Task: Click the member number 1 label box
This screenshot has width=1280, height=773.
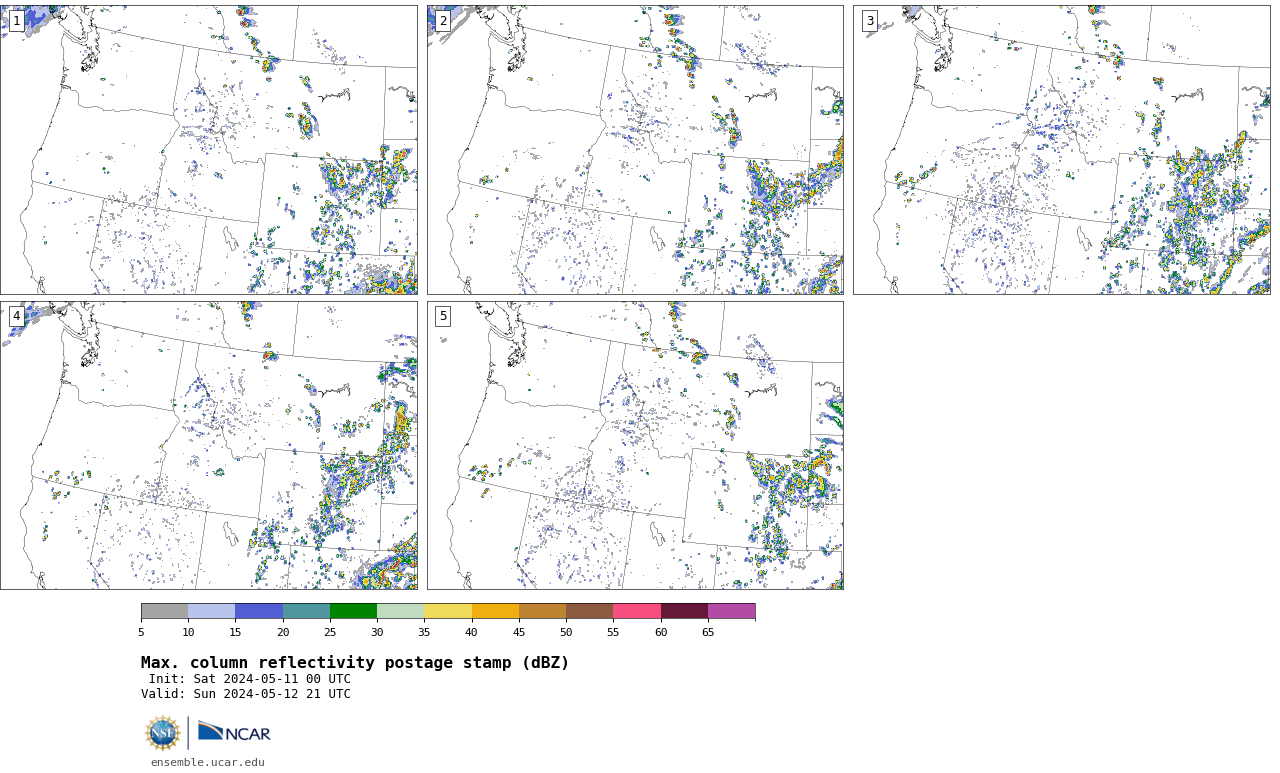Action: click(16, 21)
